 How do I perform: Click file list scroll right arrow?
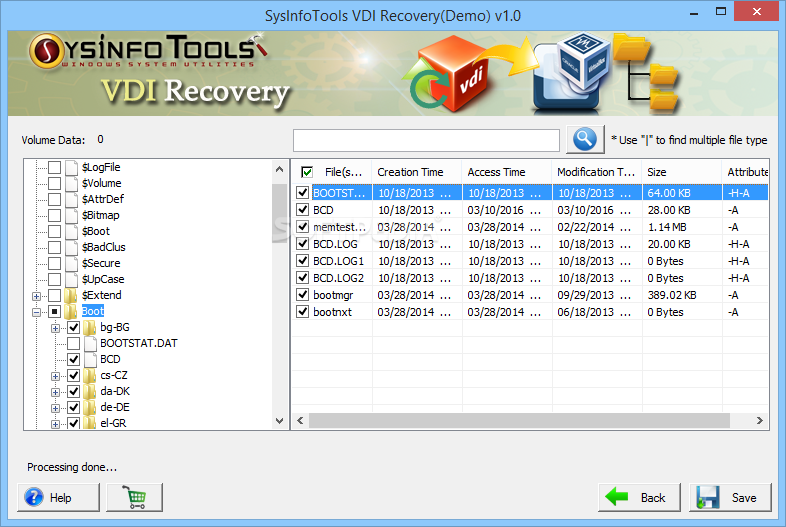tap(760, 421)
